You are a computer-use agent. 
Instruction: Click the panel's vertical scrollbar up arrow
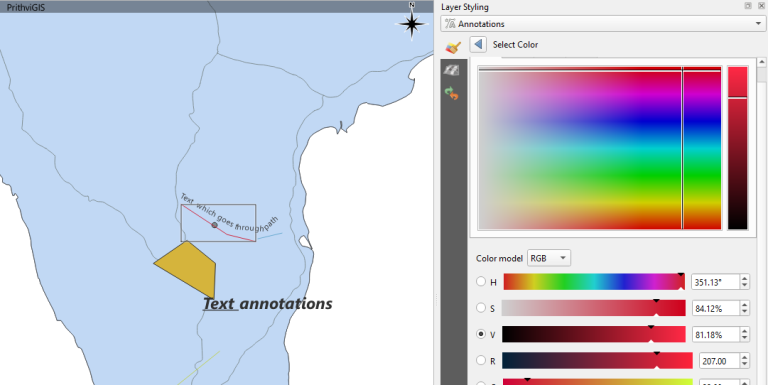pyautogui.click(x=761, y=62)
